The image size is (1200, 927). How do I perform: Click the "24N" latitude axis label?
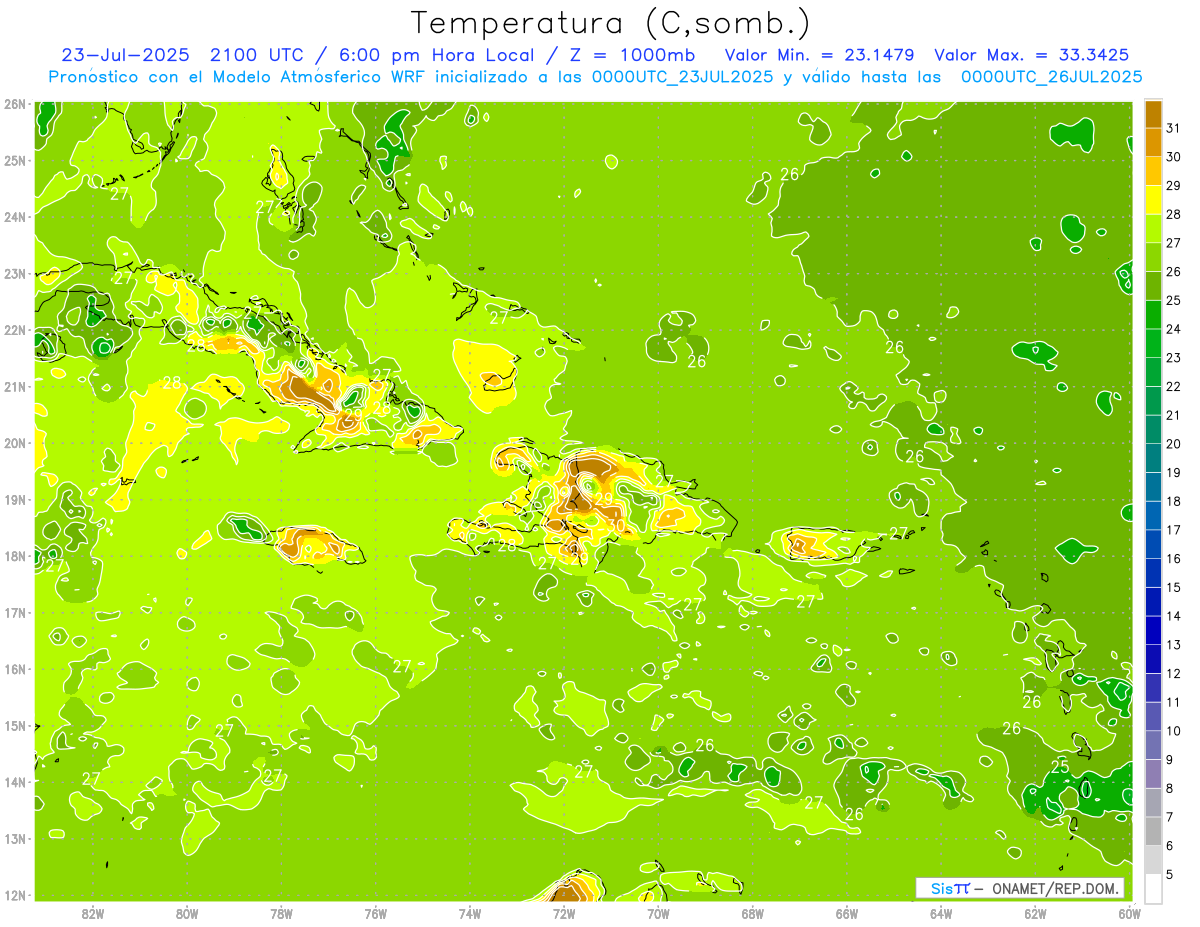pos(14,217)
